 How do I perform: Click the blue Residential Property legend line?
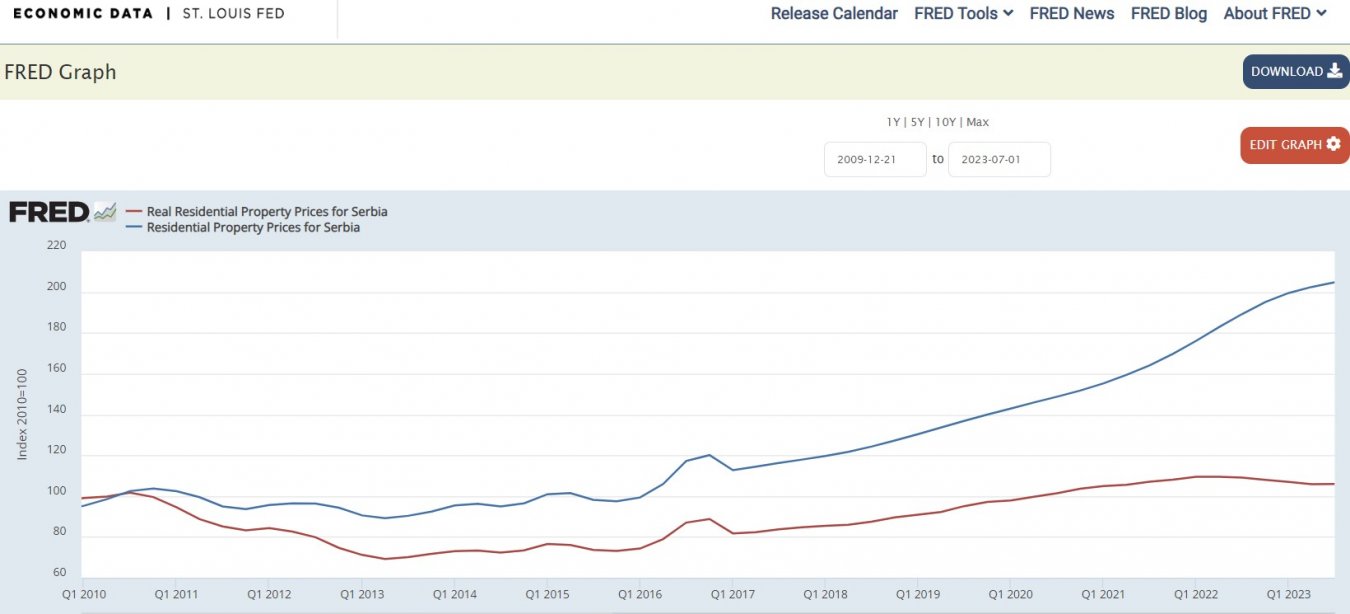134,227
